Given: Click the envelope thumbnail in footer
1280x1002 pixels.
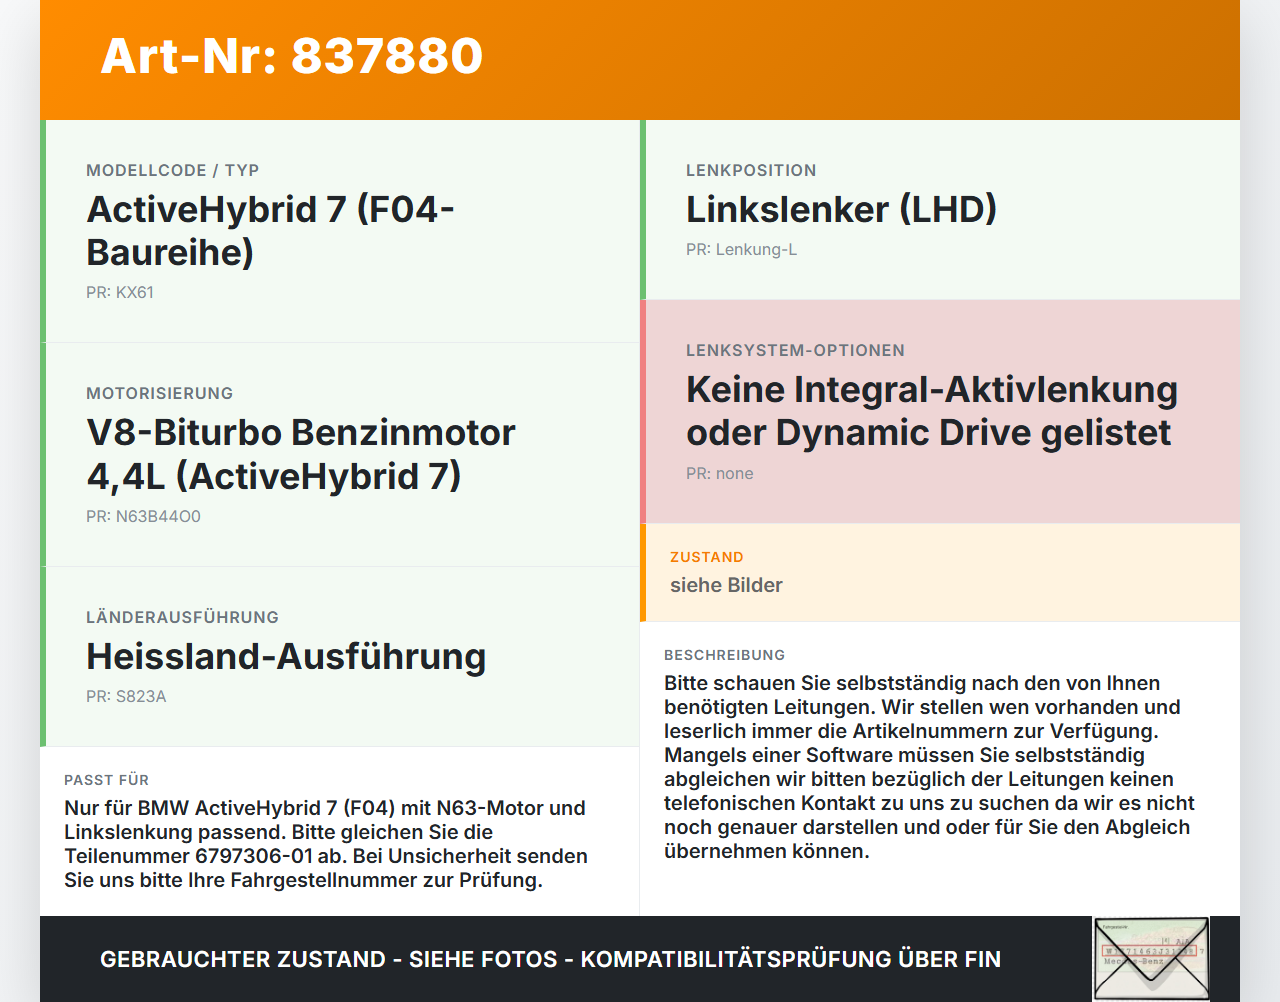Looking at the screenshot, I should (x=1151, y=959).
